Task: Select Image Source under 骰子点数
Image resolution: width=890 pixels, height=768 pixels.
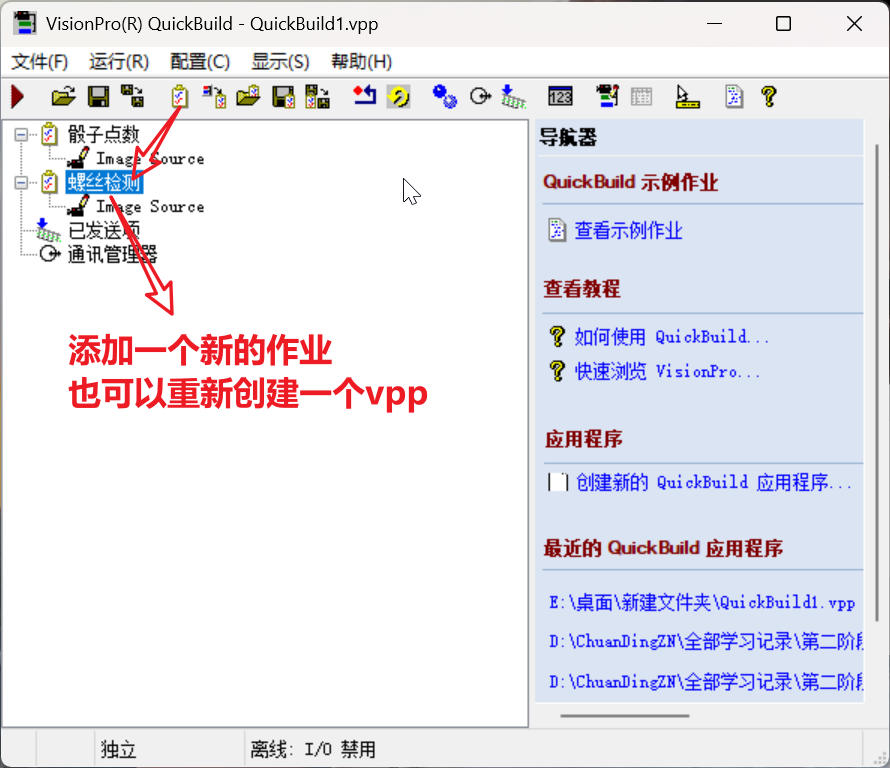Action: (150, 159)
